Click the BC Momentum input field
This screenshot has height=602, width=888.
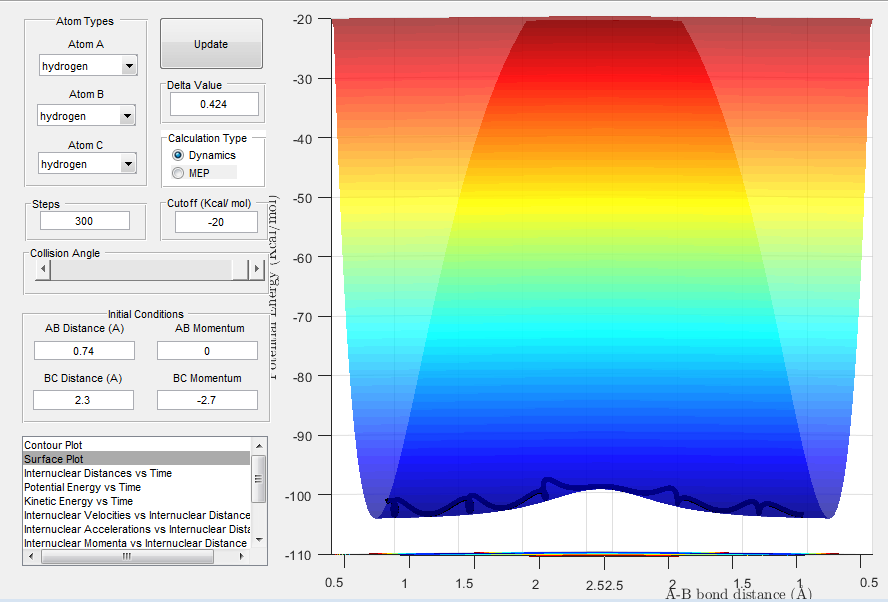[207, 400]
